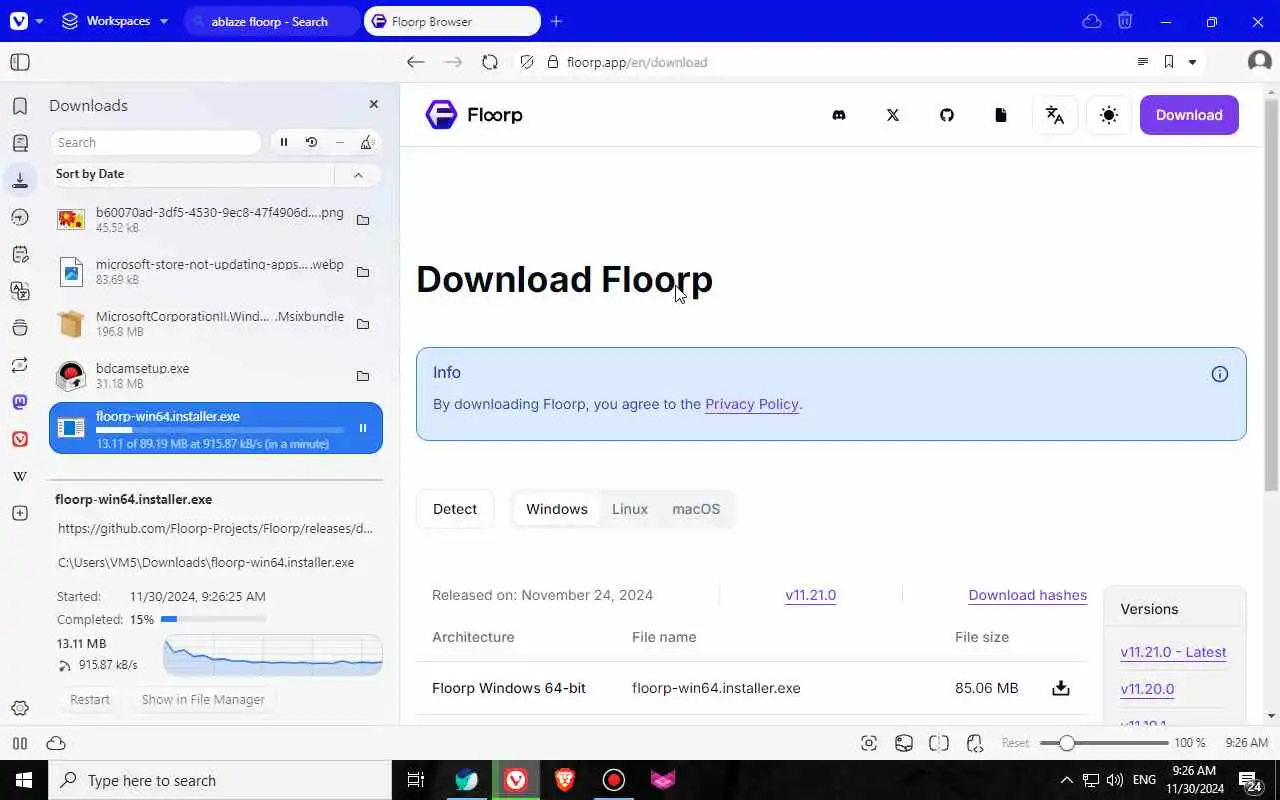Viewport: 1280px width, 800px height.
Task: Open v11.20.0 in Versions list
Action: 1147,689
